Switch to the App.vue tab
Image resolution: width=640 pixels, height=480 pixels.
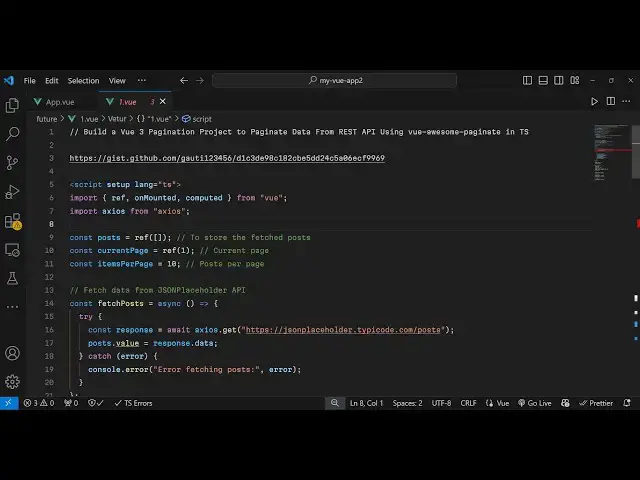click(60, 102)
